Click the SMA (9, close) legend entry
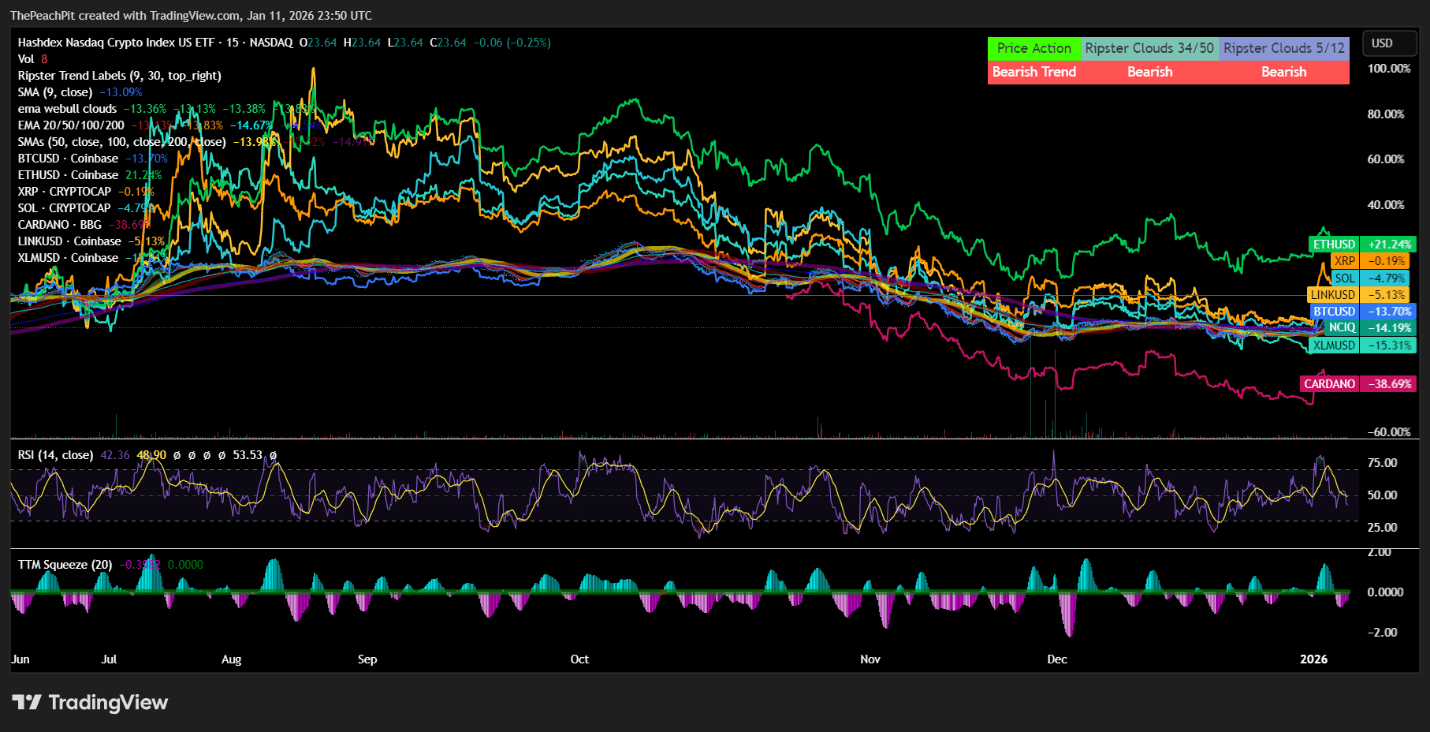1430x732 pixels. tap(54, 91)
